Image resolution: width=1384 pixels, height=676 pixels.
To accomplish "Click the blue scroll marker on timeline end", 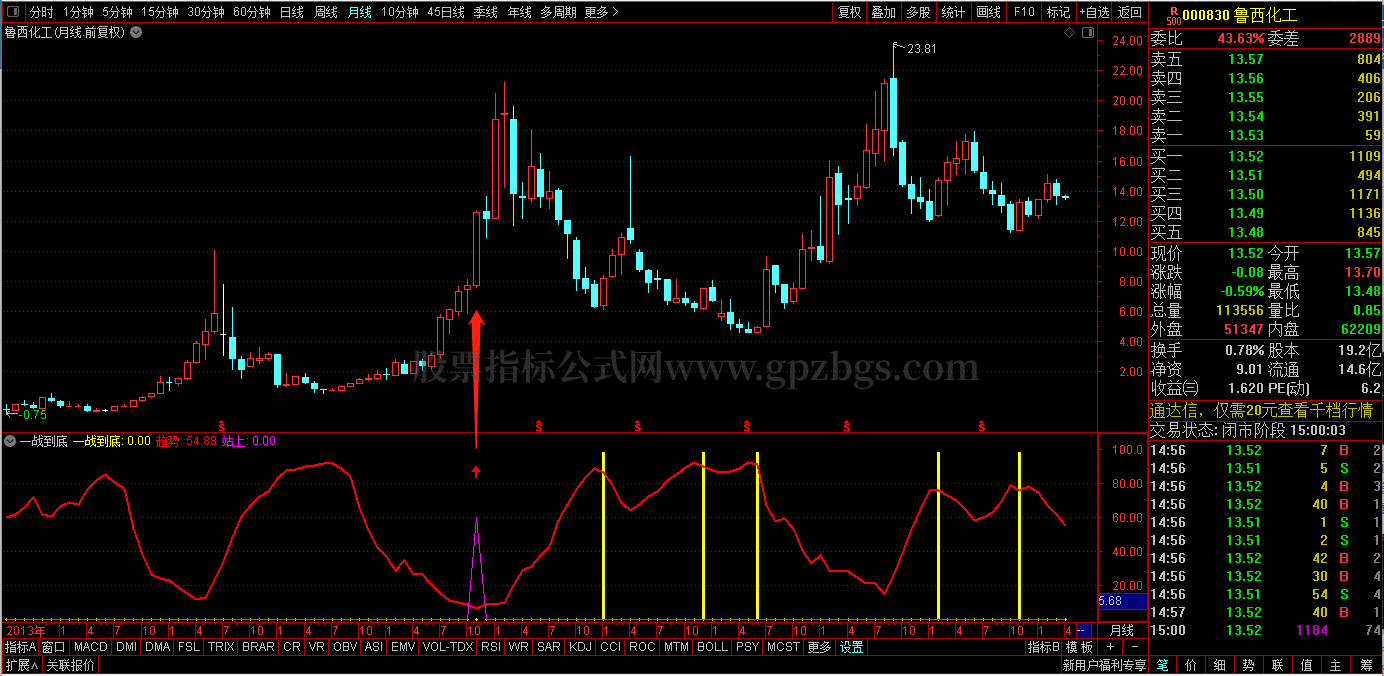I will click(x=1084, y=630).
